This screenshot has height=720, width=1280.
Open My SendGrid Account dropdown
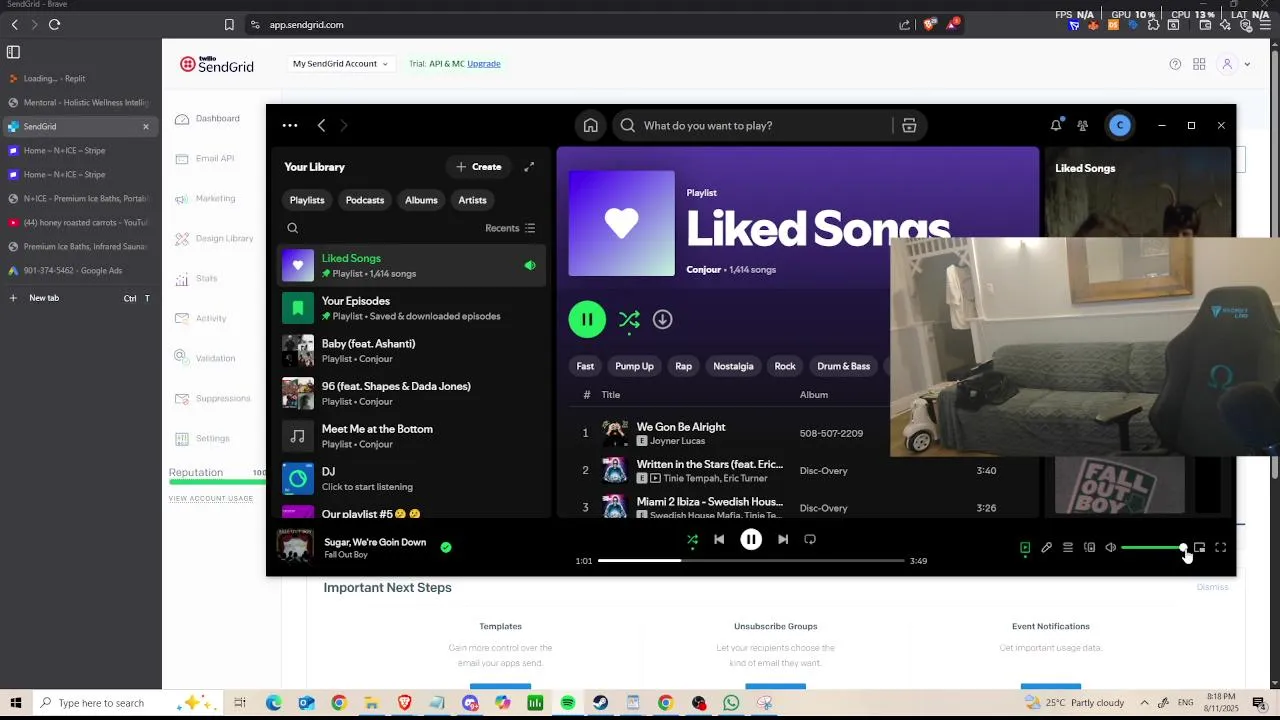click(x=340, y=64)
